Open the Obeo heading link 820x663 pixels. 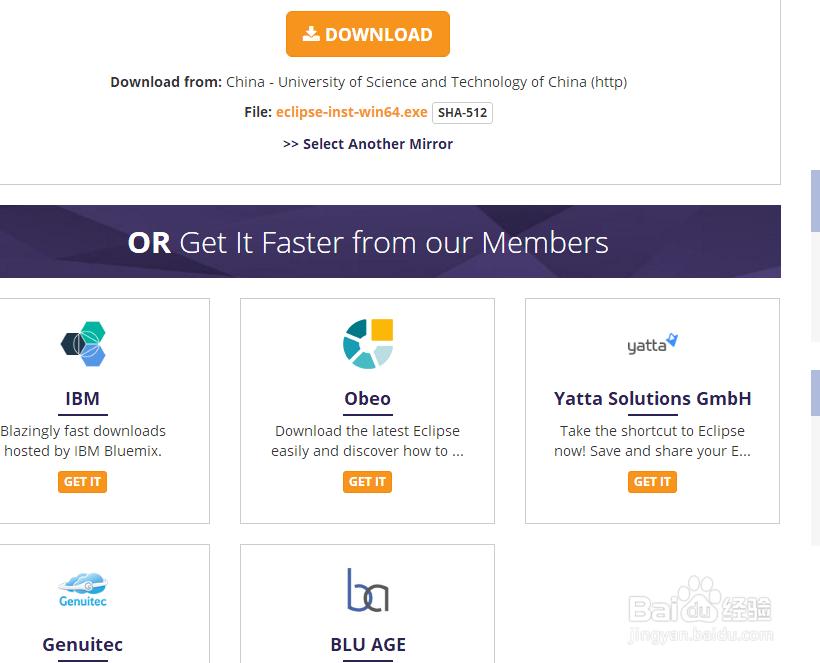tap(367, 398)
